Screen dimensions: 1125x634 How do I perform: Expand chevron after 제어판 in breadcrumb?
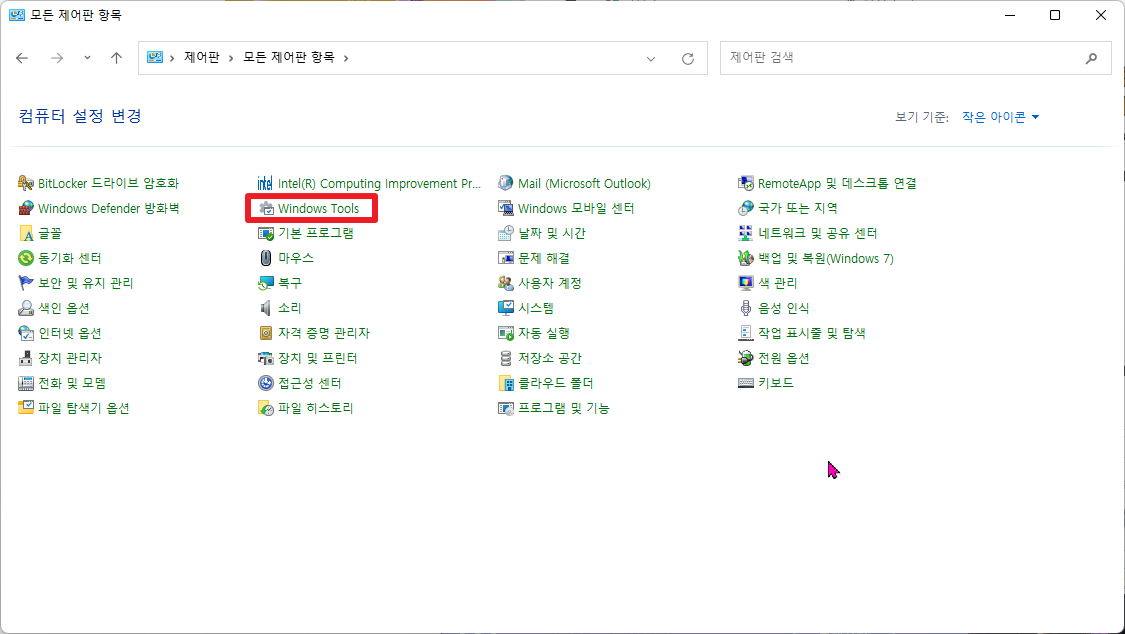[231, 58]
